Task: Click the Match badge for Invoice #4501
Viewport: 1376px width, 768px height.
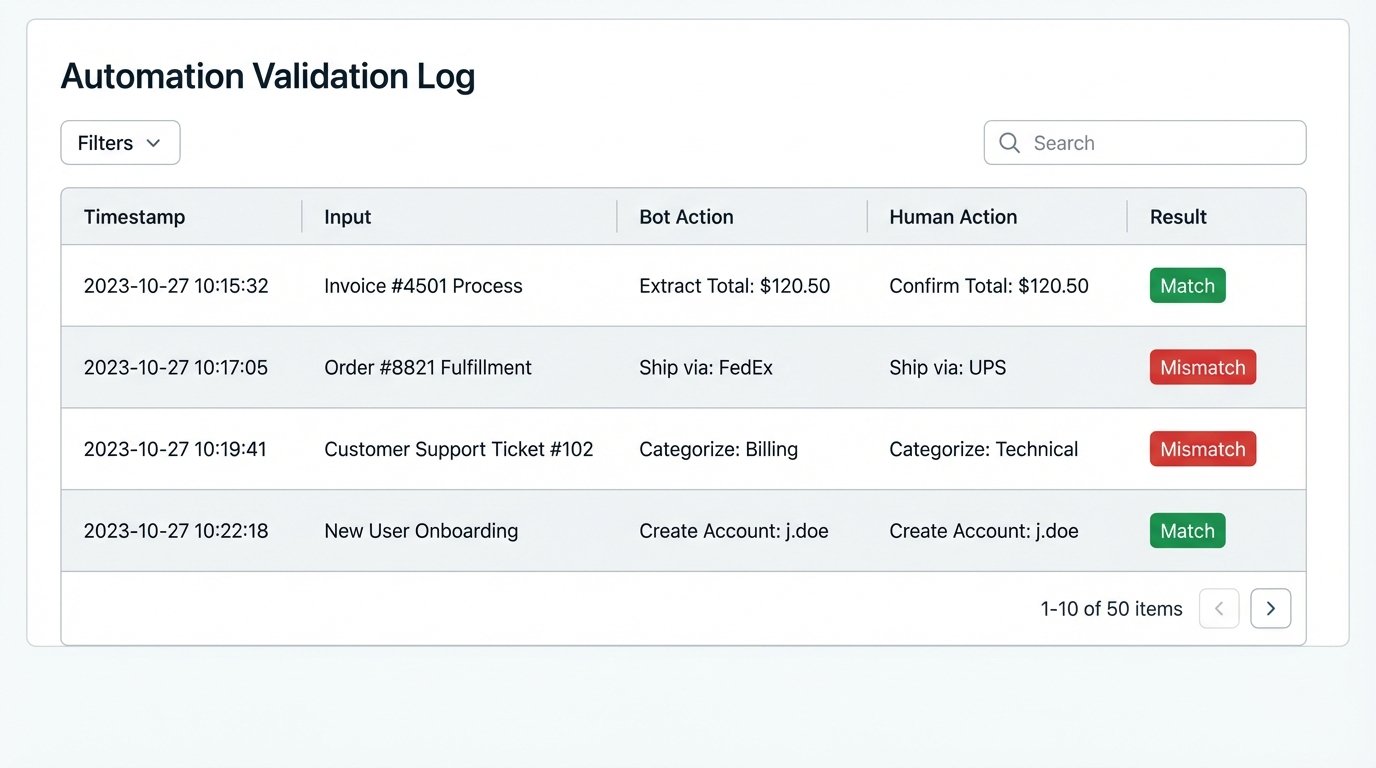Action: point(1187,285)
